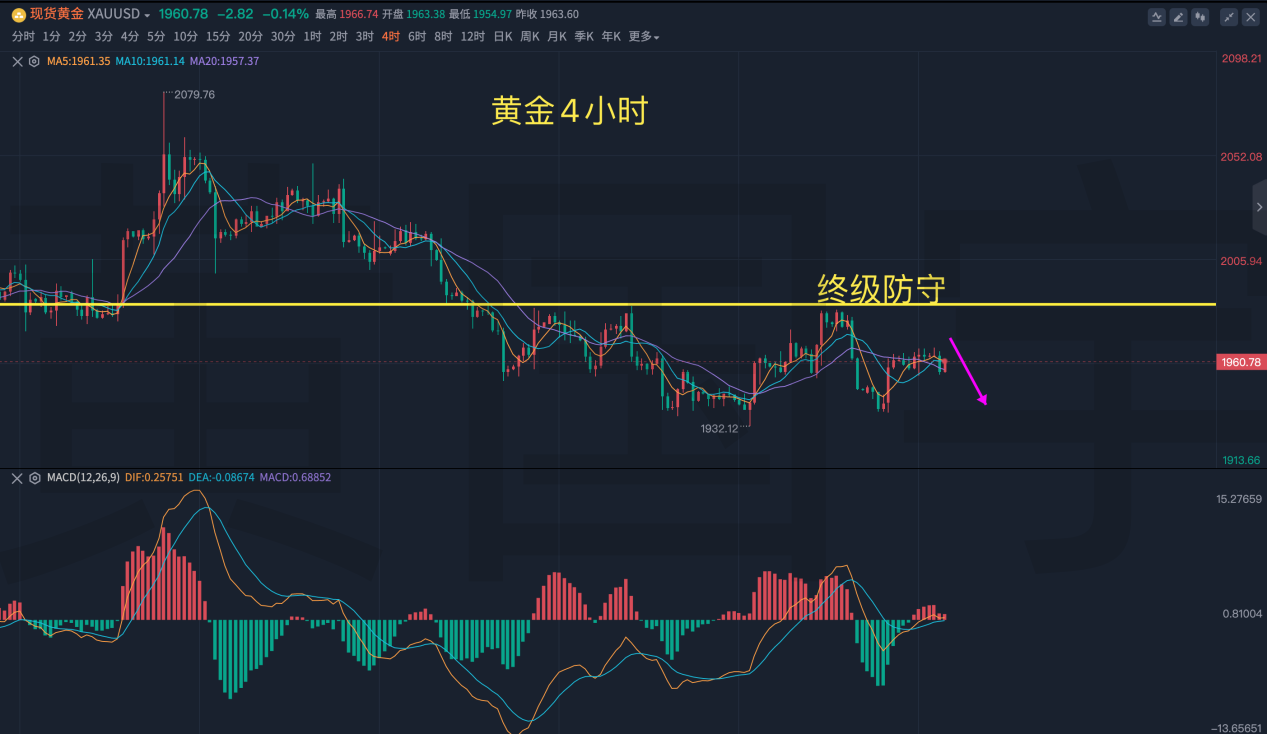Click the collapse arrows fullscreen icon
This screenshot has width=1267, height=734.
pyautogui.click(x=1229, y=16)
